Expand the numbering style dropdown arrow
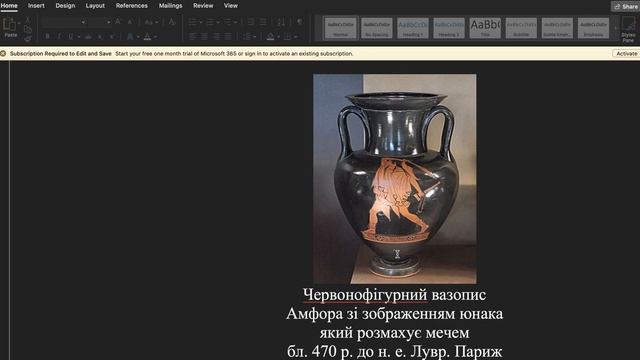 [x=218, y=22]
